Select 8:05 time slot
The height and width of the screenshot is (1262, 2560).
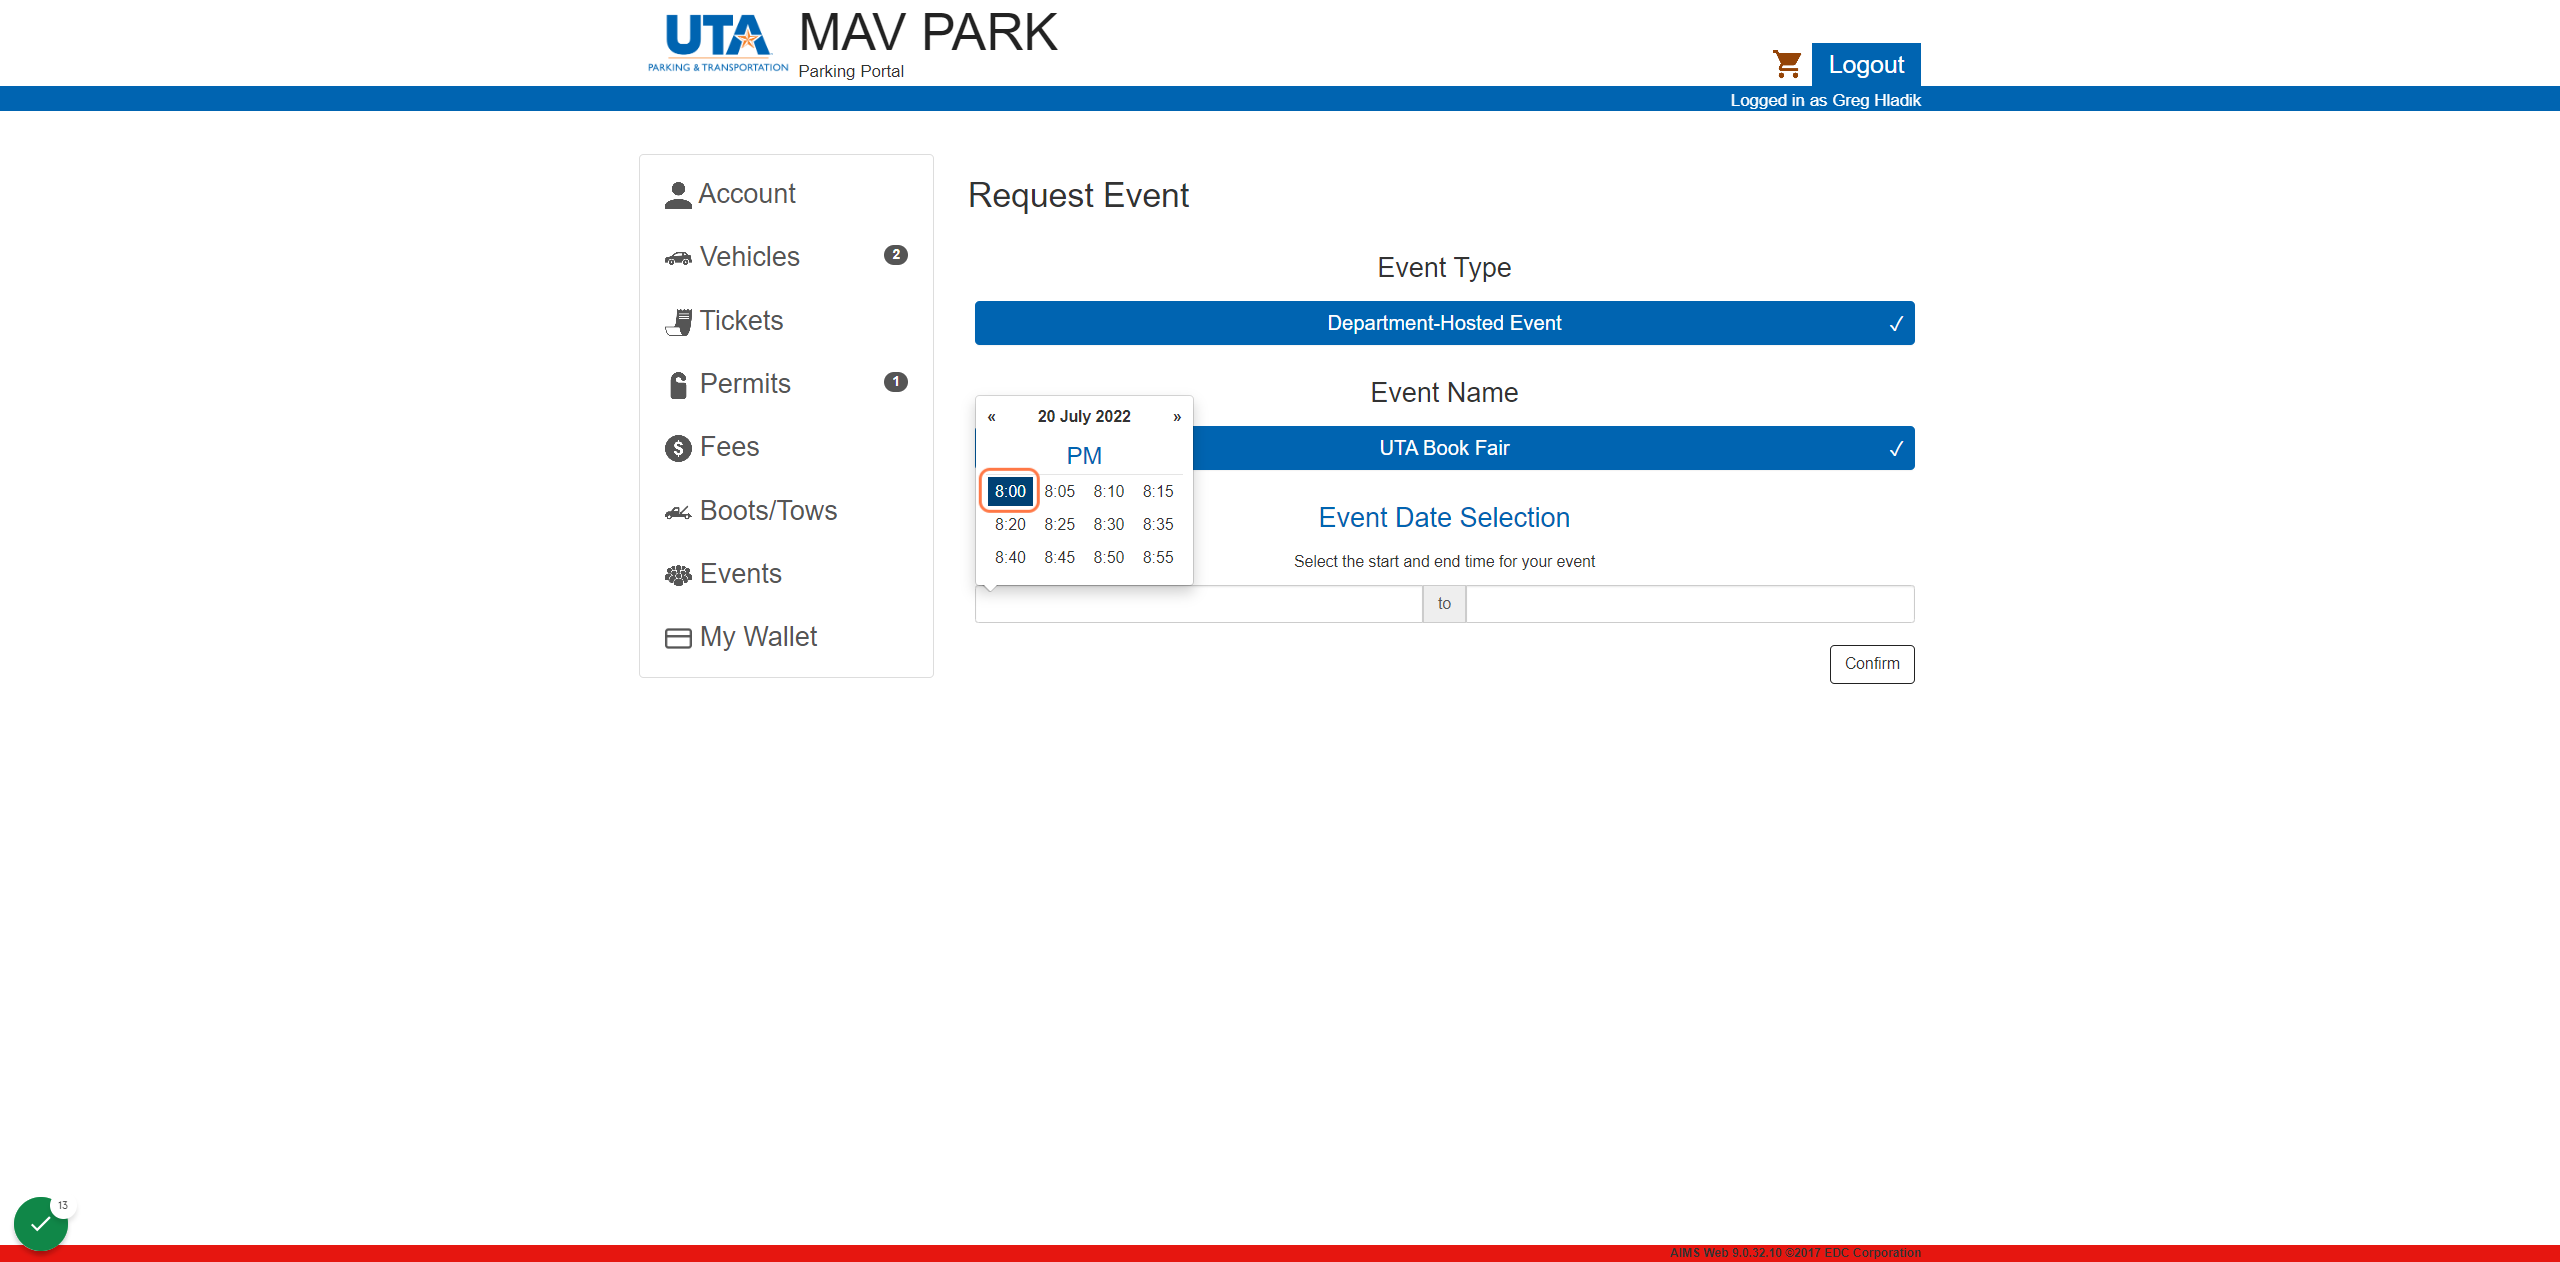[x=1059, y=491]
